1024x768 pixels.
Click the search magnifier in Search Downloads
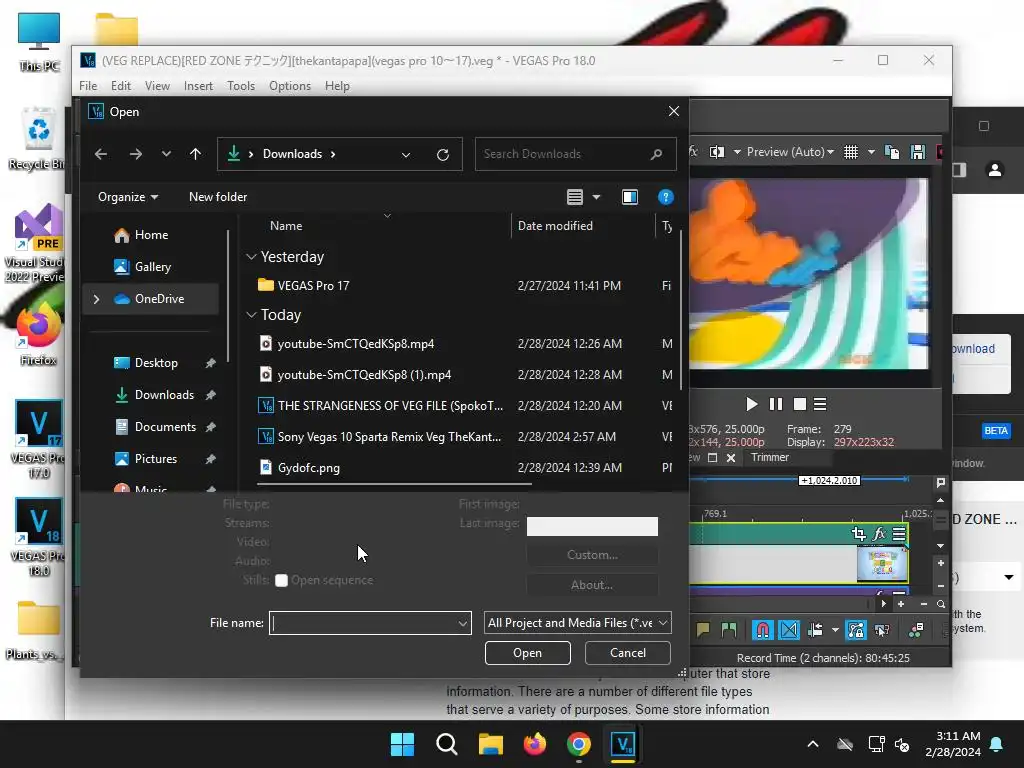(656, 154)
